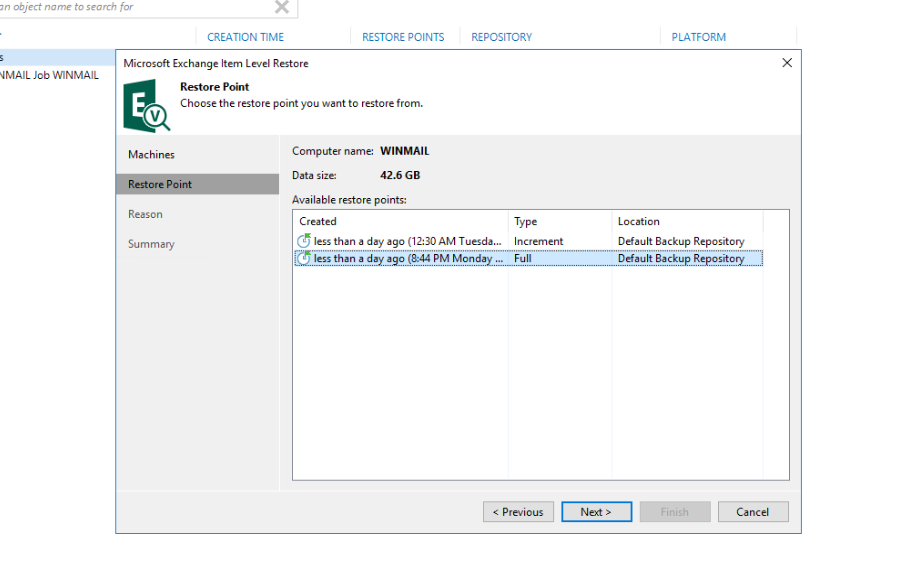Select the WINMAIL Job tree item
897x573 pixels.
50,75
